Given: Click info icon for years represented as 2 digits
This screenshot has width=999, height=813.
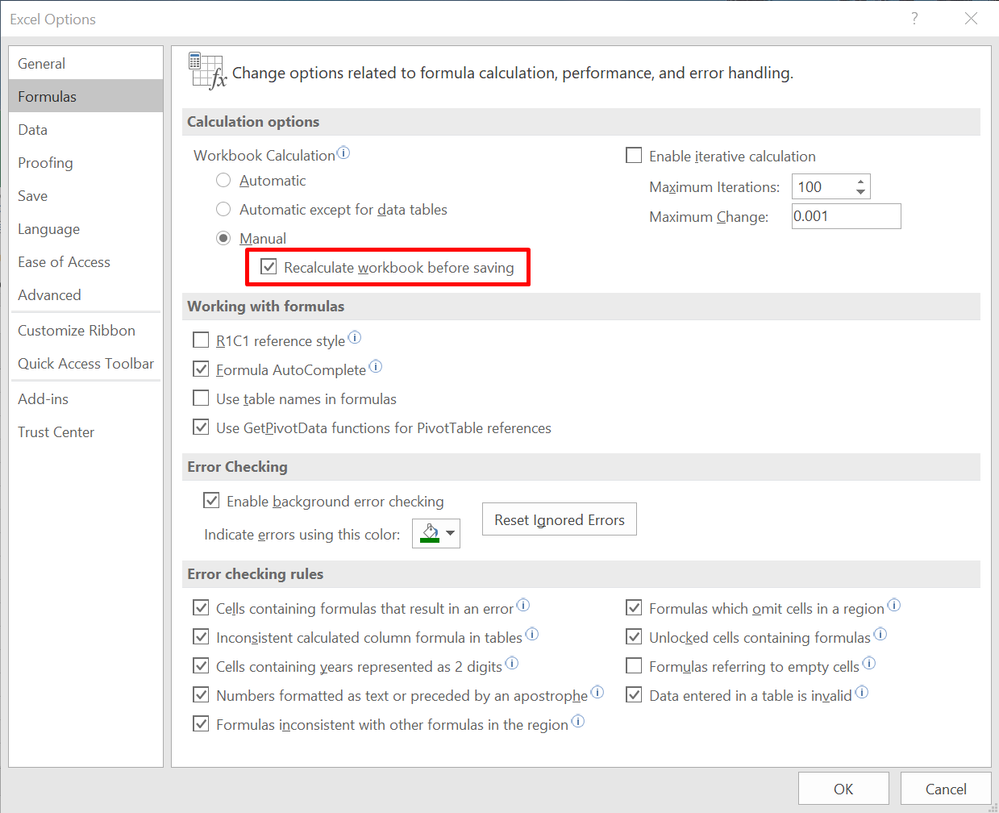Looking at the screenshot, I should [512, 663].
